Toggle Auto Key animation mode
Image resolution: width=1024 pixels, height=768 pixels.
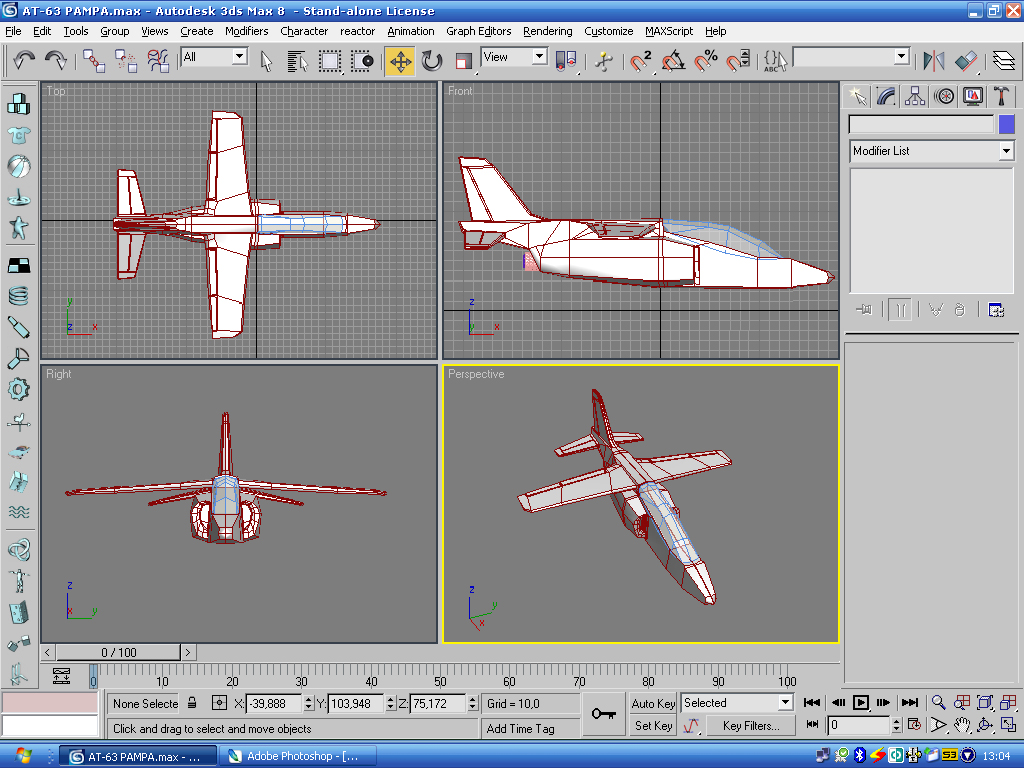click(x=652, y=703)
